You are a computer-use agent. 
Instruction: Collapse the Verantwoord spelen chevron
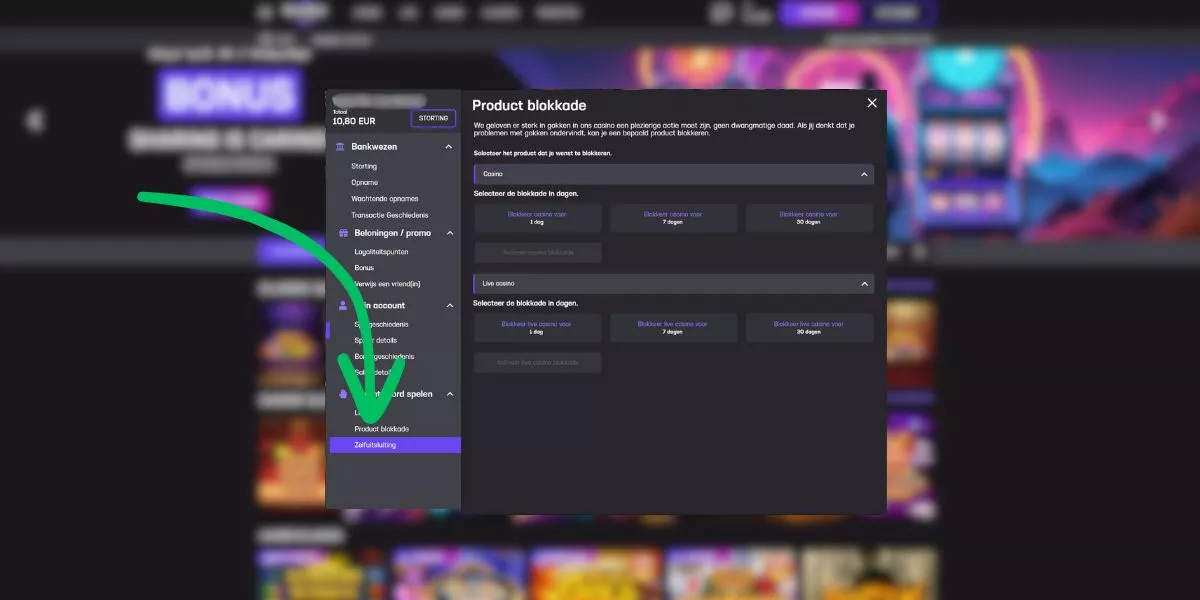pos(449,394)
